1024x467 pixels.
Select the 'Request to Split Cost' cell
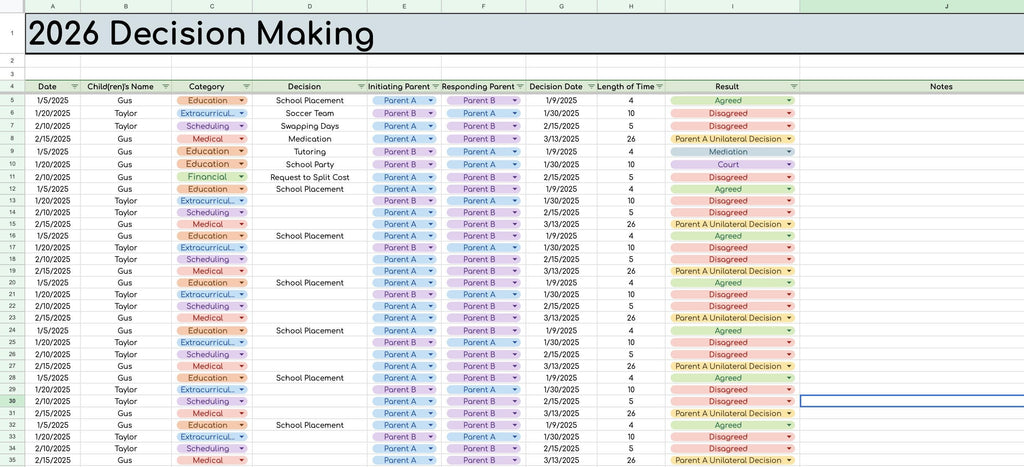(310, 177)
